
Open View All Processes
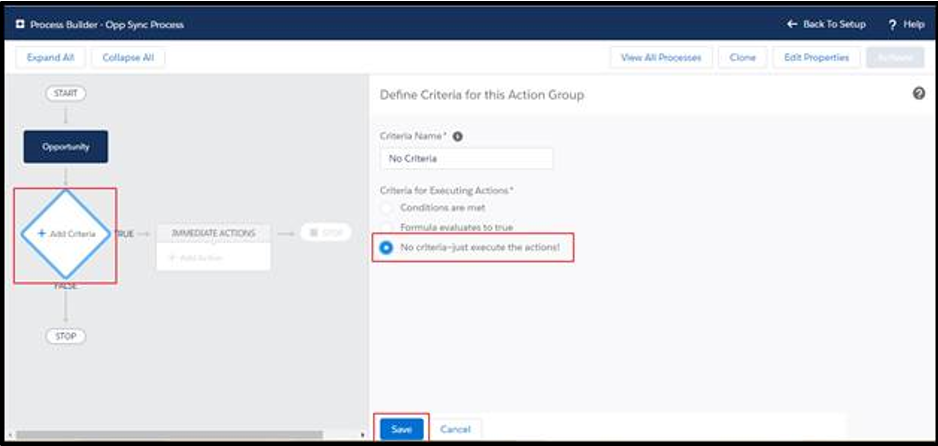point(660,57)
